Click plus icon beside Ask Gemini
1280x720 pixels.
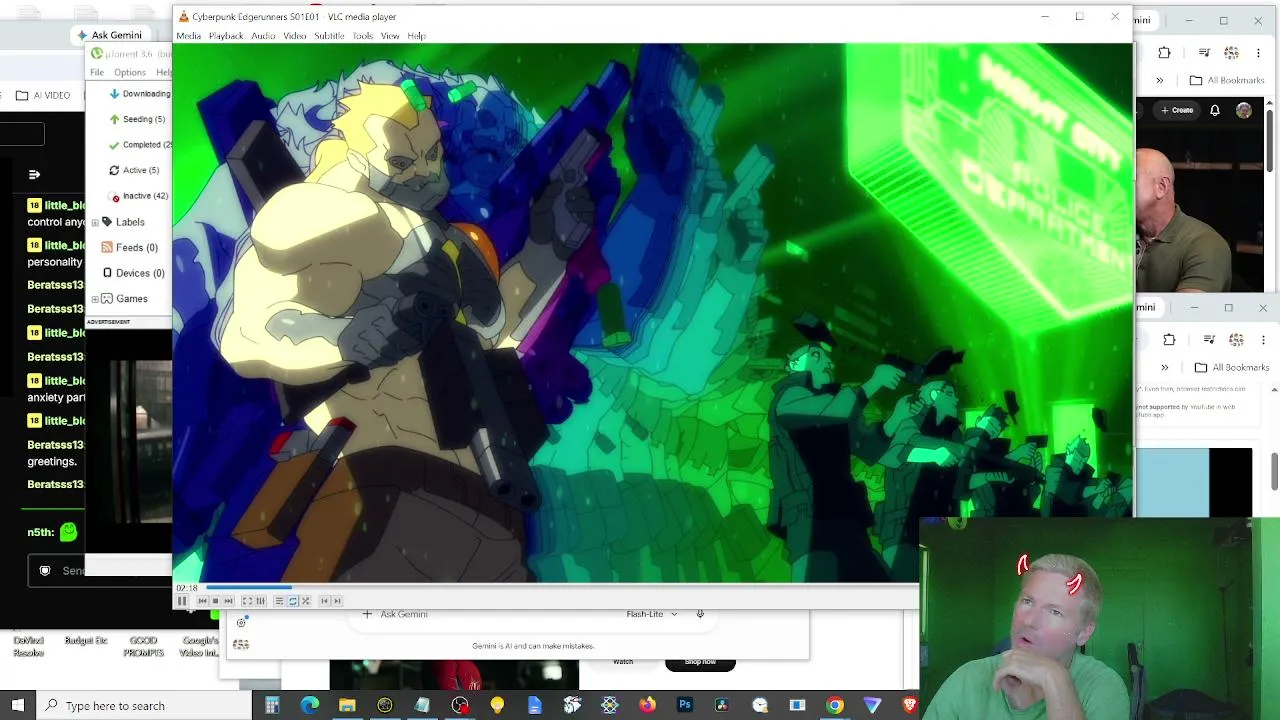(x=367, y=614)
